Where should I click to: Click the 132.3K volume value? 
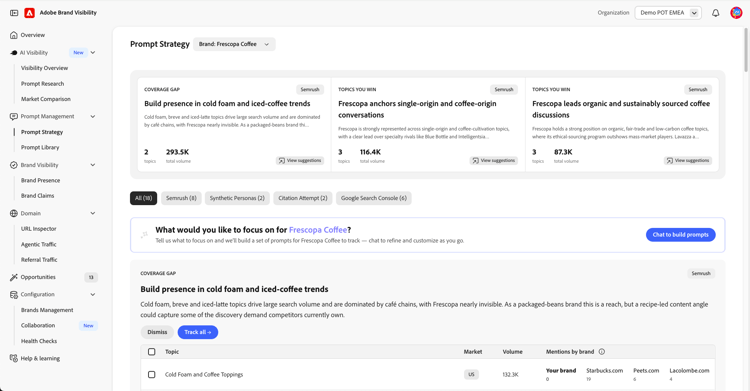tap(510, 375)
